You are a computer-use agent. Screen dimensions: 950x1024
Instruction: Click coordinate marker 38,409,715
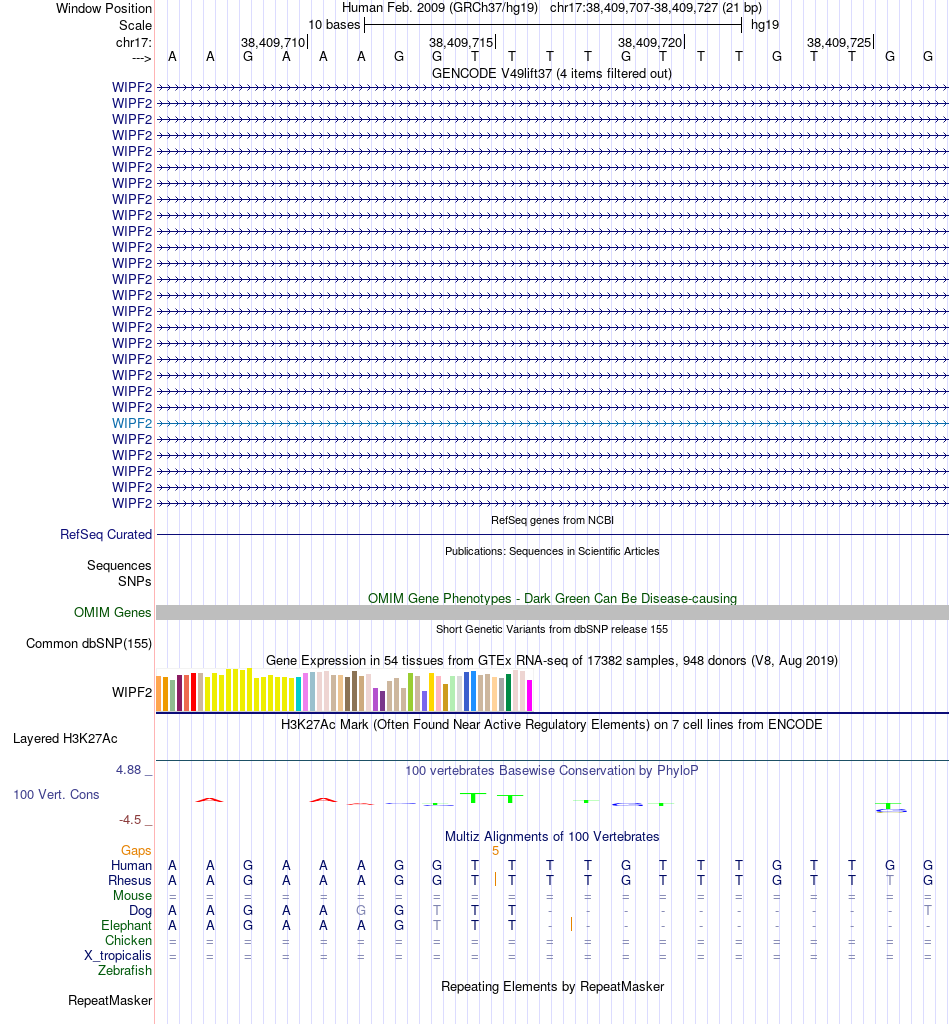point(461,42)
